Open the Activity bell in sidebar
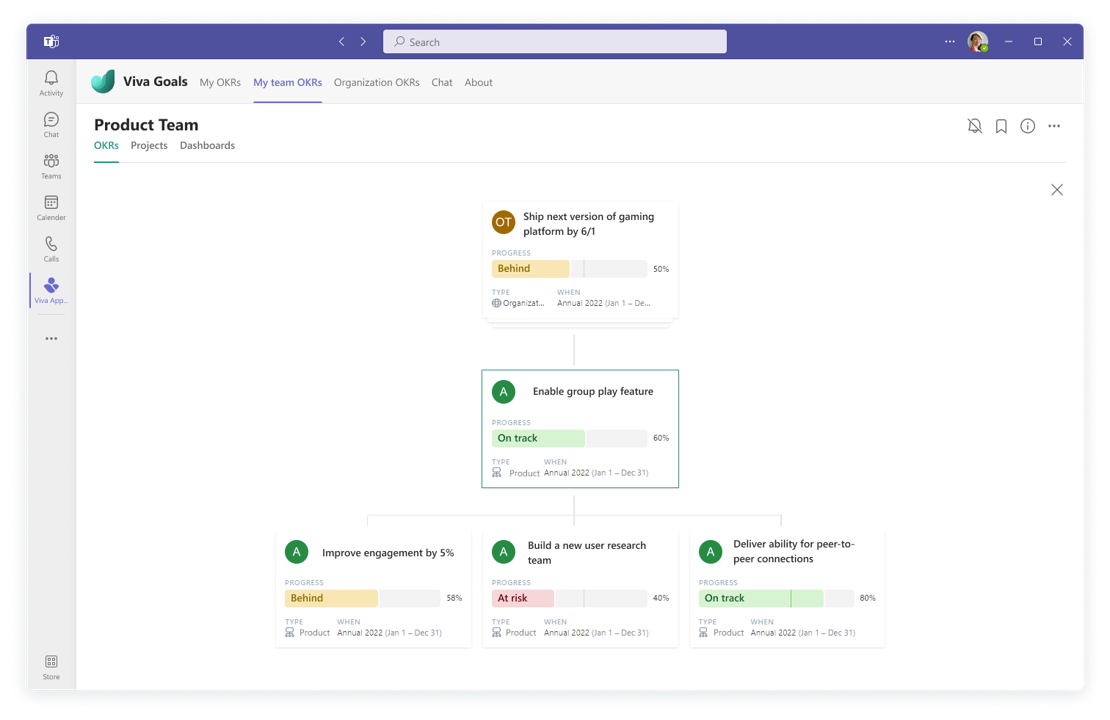1110x720 pixels. click(51, 83)
